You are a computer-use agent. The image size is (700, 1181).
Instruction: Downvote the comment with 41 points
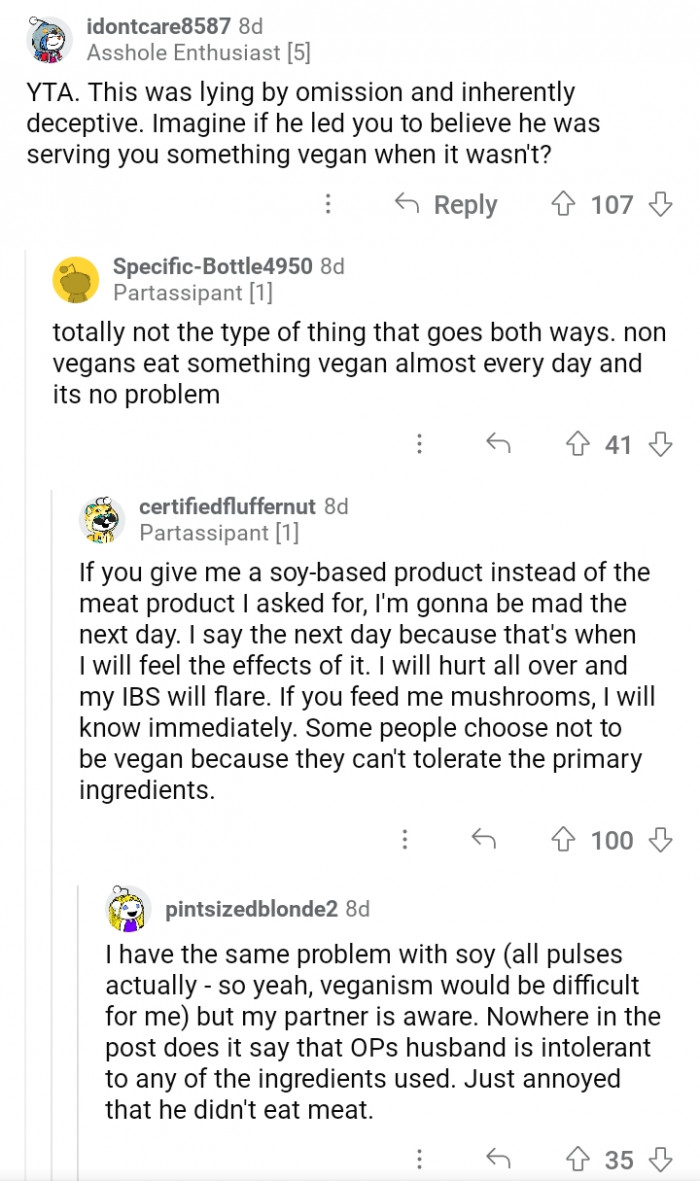coord(660,444)
